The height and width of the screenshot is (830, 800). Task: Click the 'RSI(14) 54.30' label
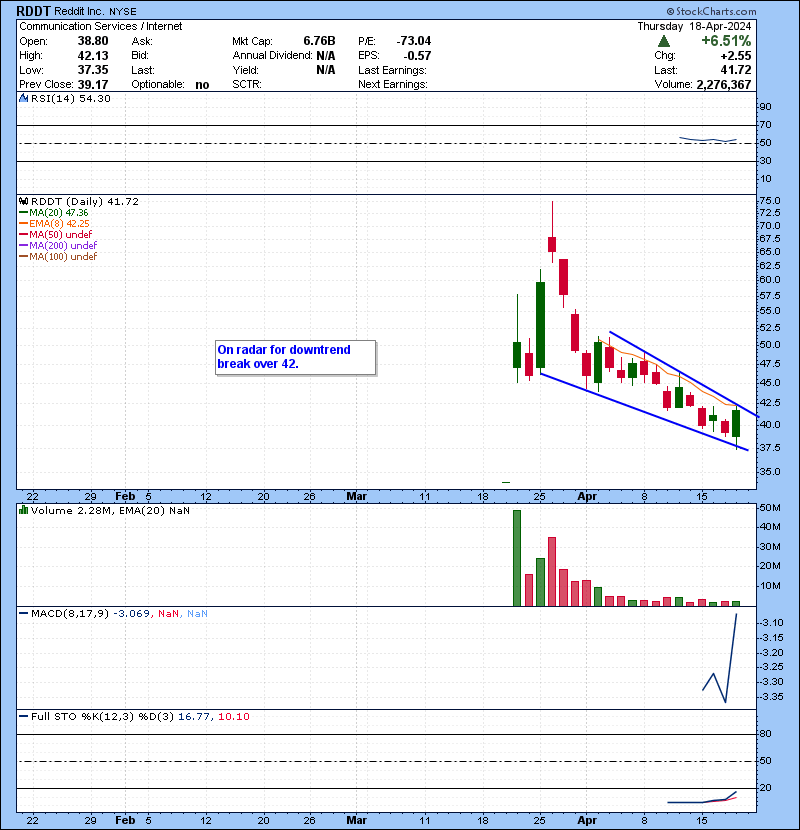point(70,98)
